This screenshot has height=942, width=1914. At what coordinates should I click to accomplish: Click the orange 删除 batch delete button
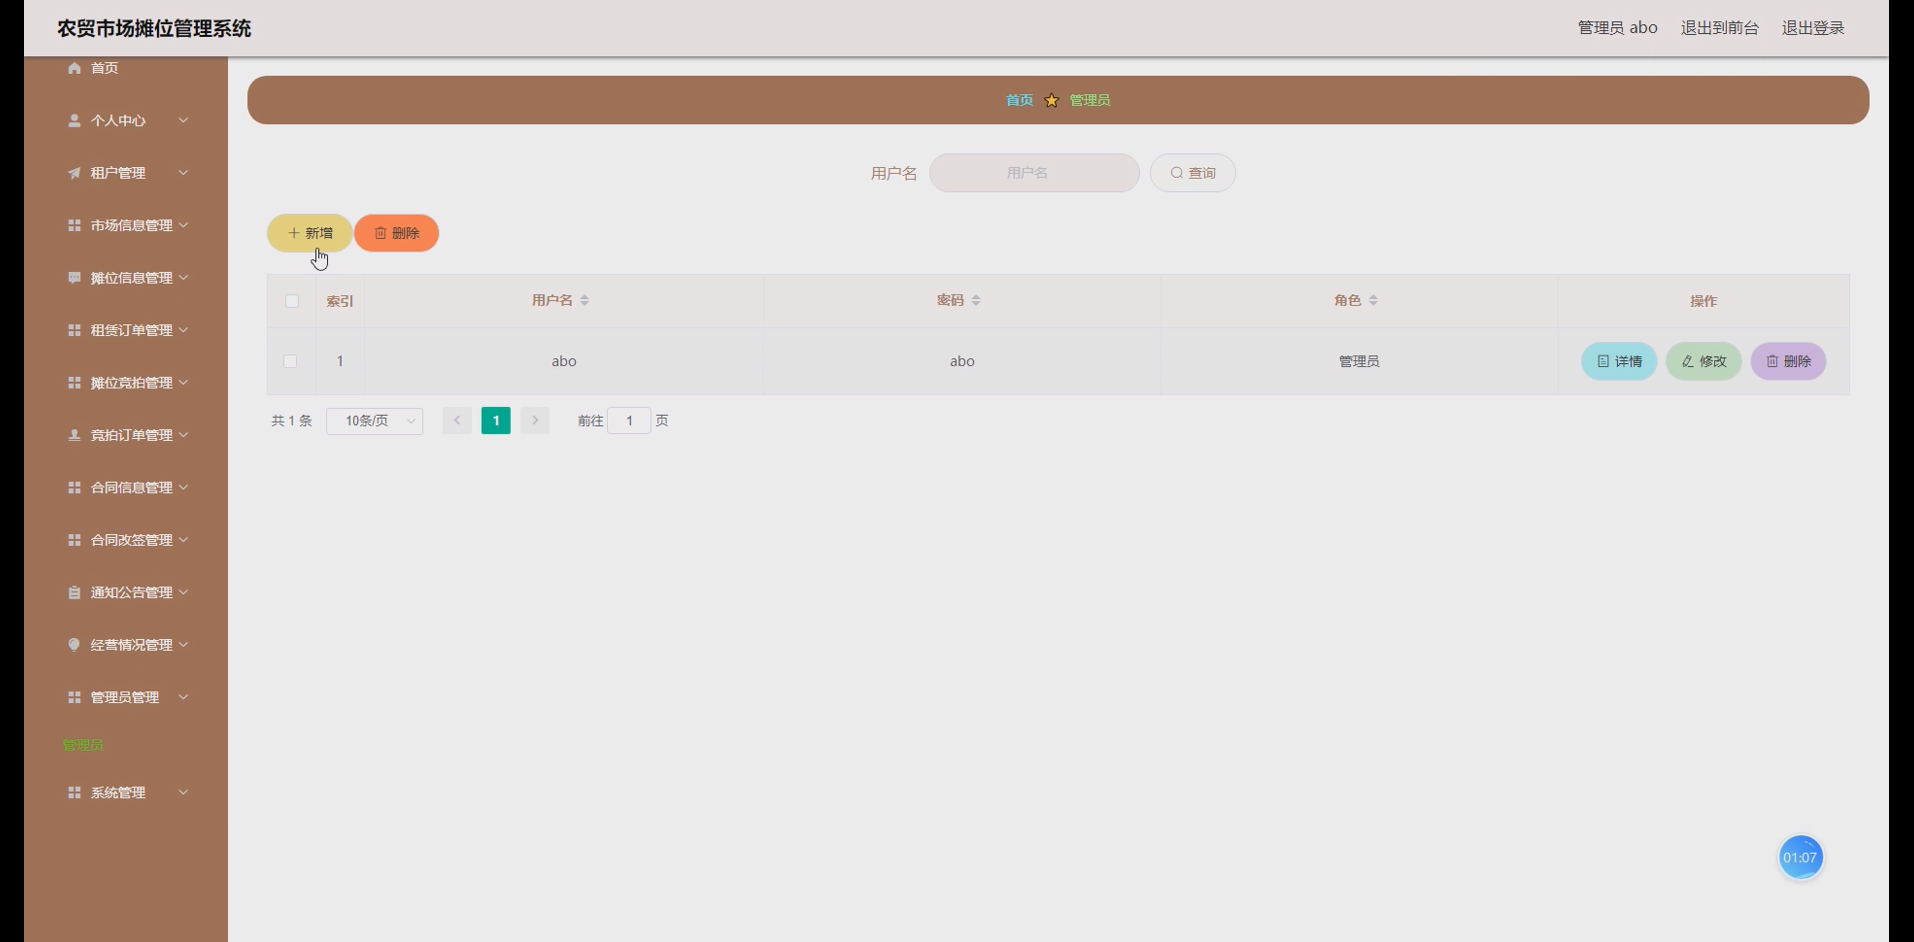click(396, 233)
